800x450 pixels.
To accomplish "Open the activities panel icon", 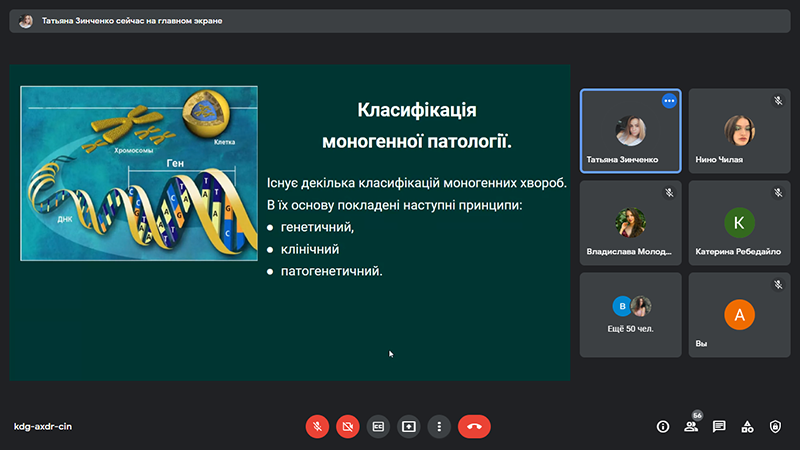I will click(x=747, y=426).
